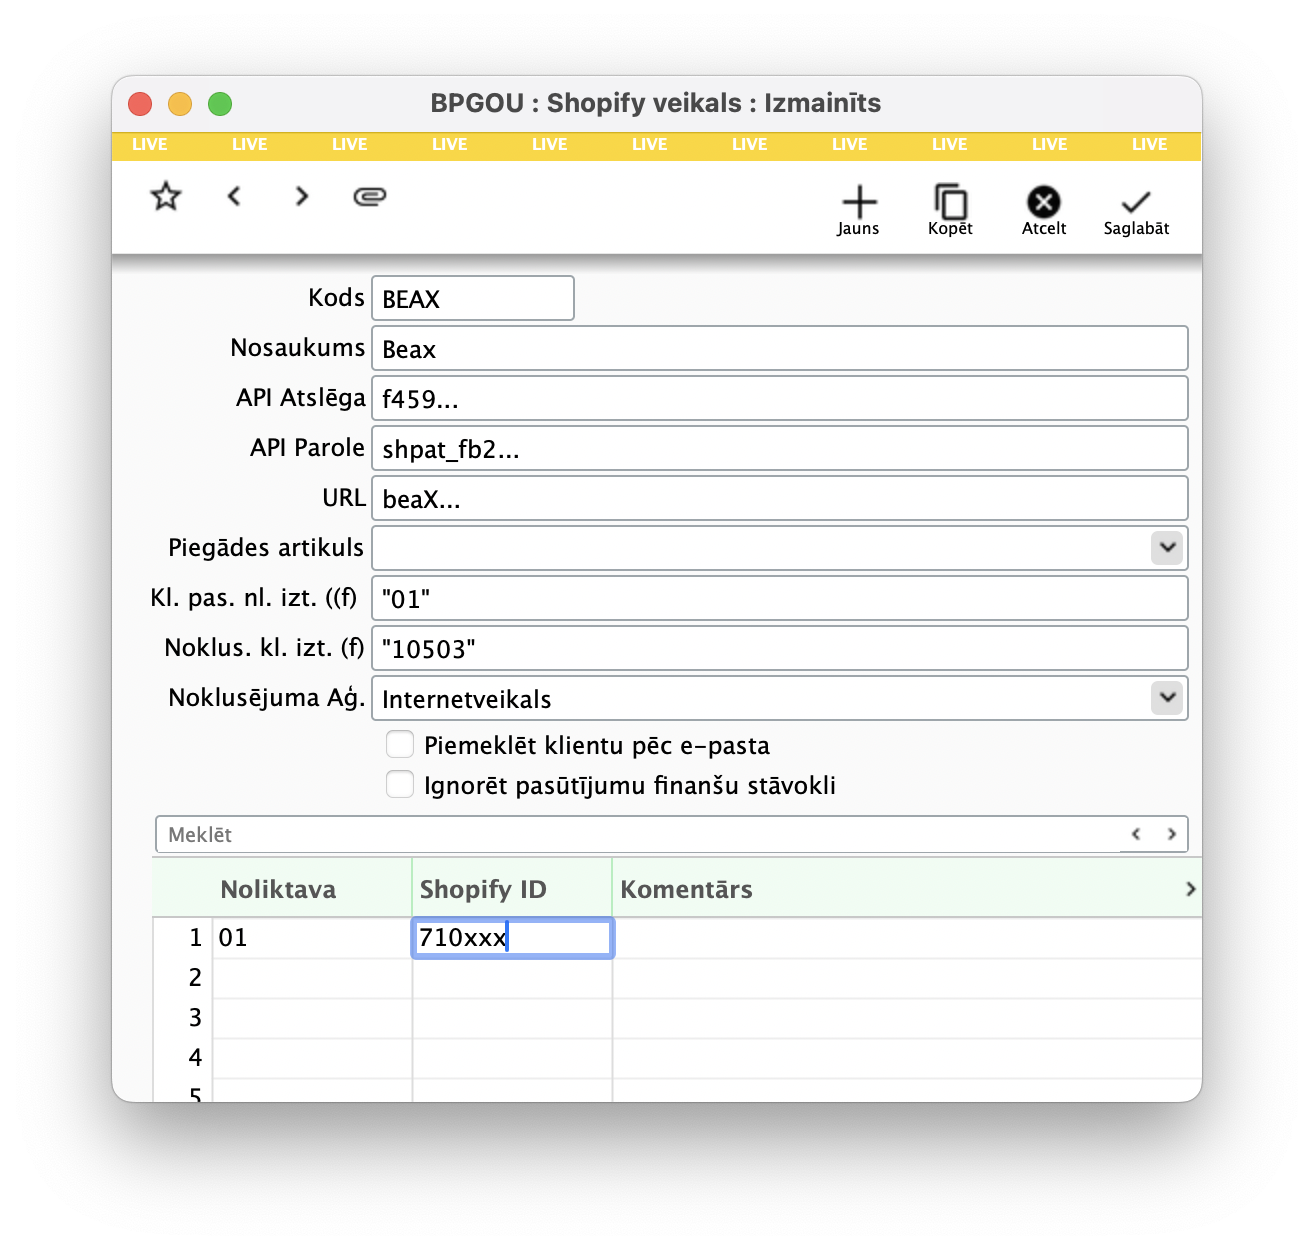Screen dimensions: 1314x1250
Task: Go to previous record arrow
Action: tap(234, 196)
